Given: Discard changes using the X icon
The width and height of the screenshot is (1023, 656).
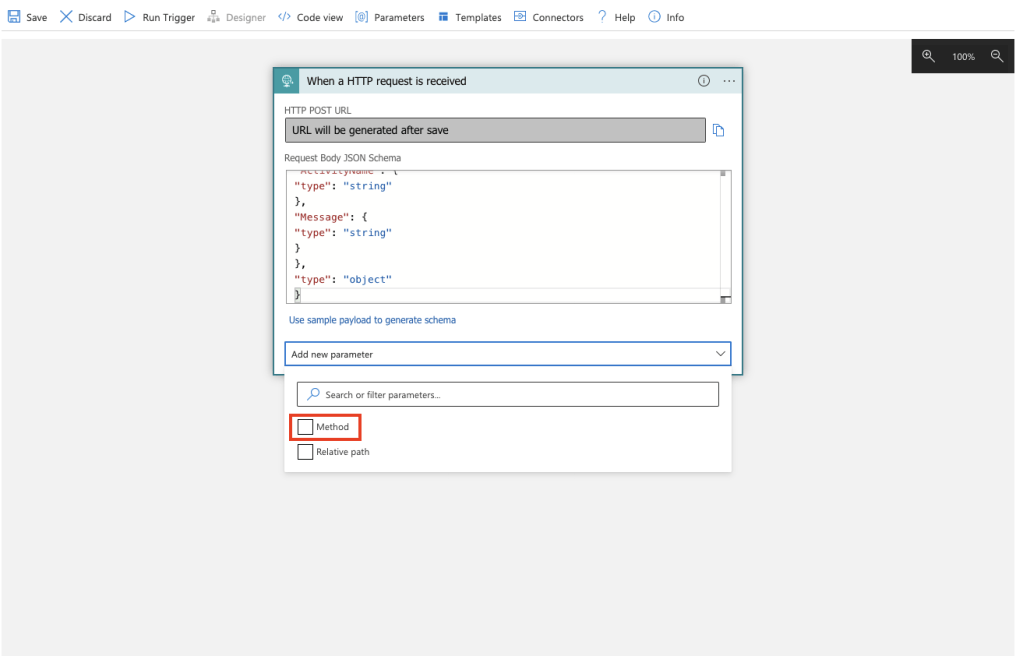Looking at the screenshot, I should coord(67,17).
